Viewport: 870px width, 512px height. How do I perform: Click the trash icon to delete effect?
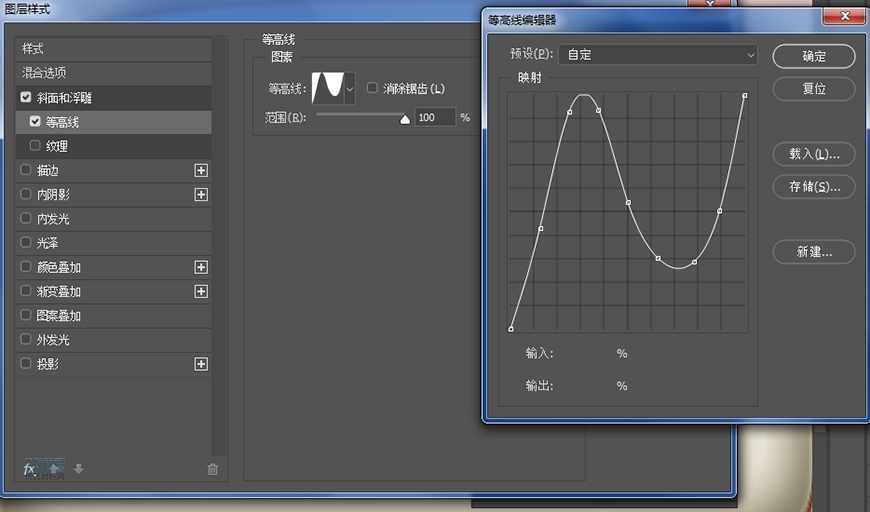(x=212, y=469)
